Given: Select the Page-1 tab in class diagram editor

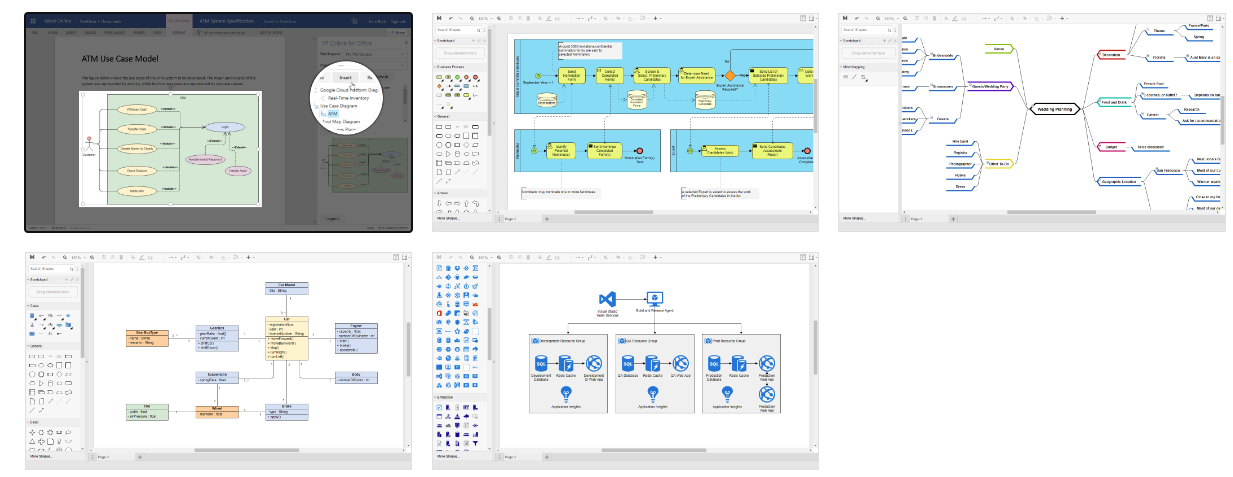Looking at the screenshot, I should [102, 456].
